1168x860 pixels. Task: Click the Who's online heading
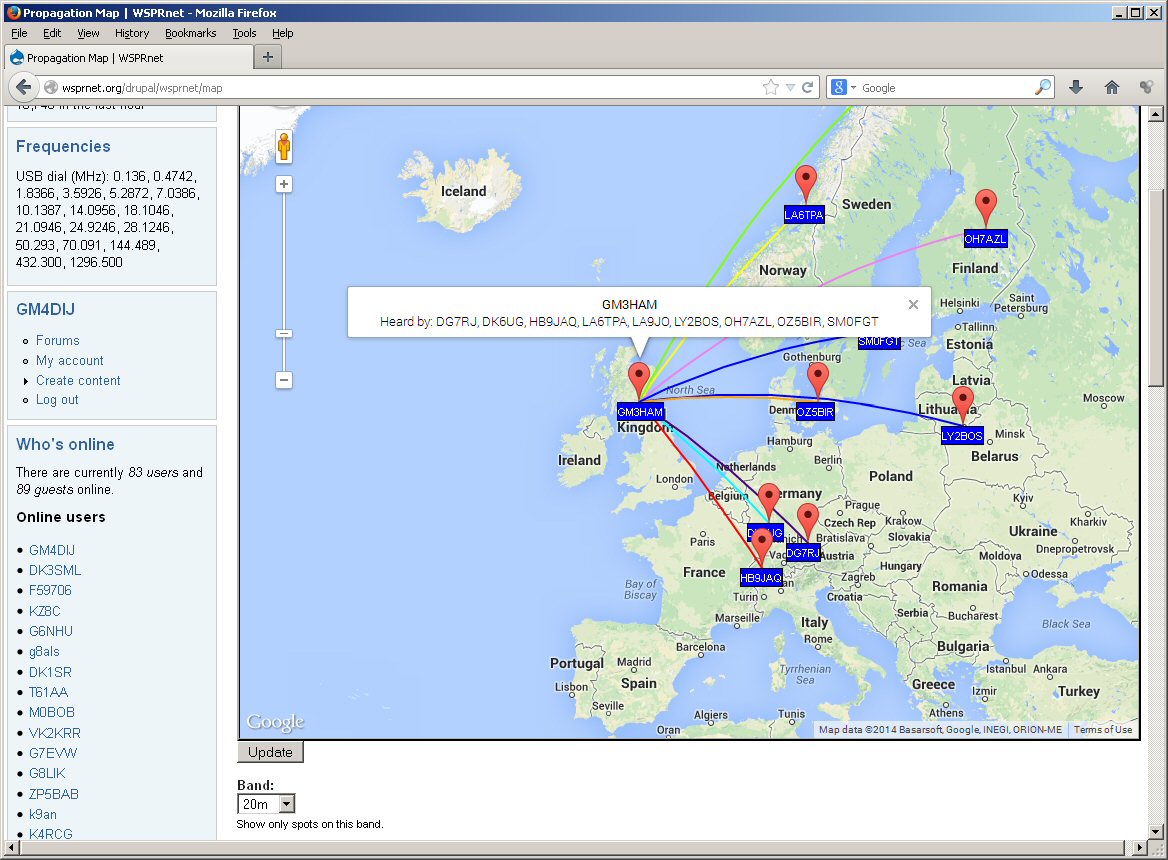coord(66,445)
